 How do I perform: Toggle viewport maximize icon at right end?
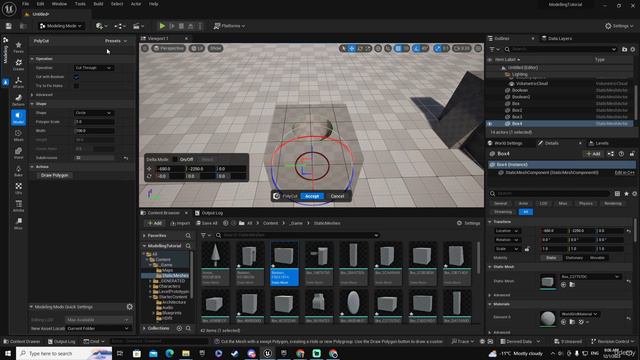(x=478, y=48)
